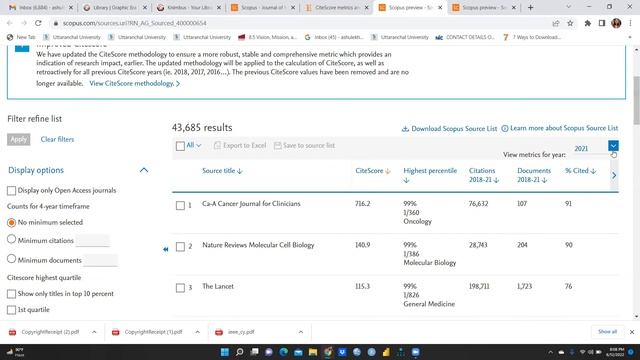
Task: Sort by the Source title column
Action: coord(222,171)
